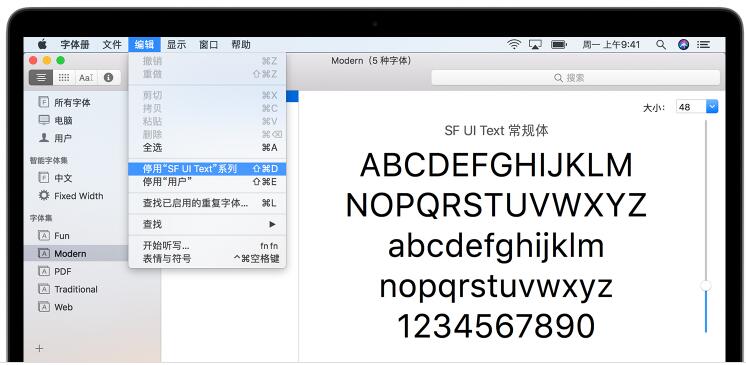Click the SF UI Text 常规体 heading

click(496, 130)
